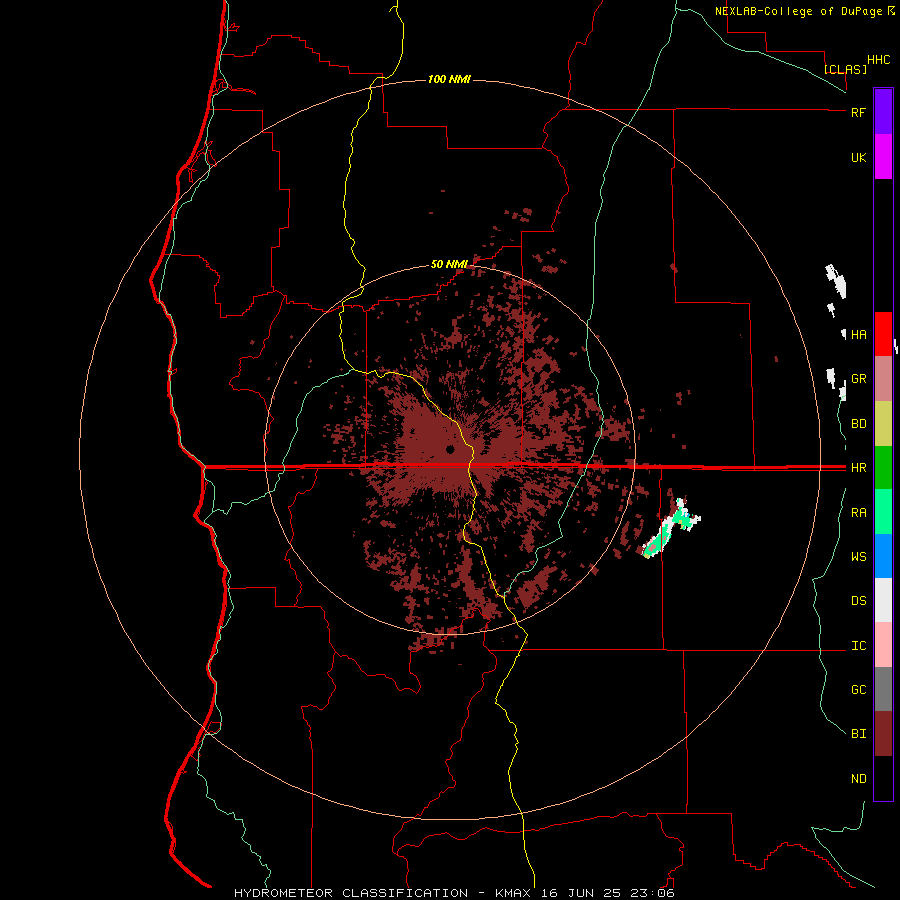This screenshot has width=900, height=900.
Task: Click the HA red legend swatch
Action: pos(883,334)
